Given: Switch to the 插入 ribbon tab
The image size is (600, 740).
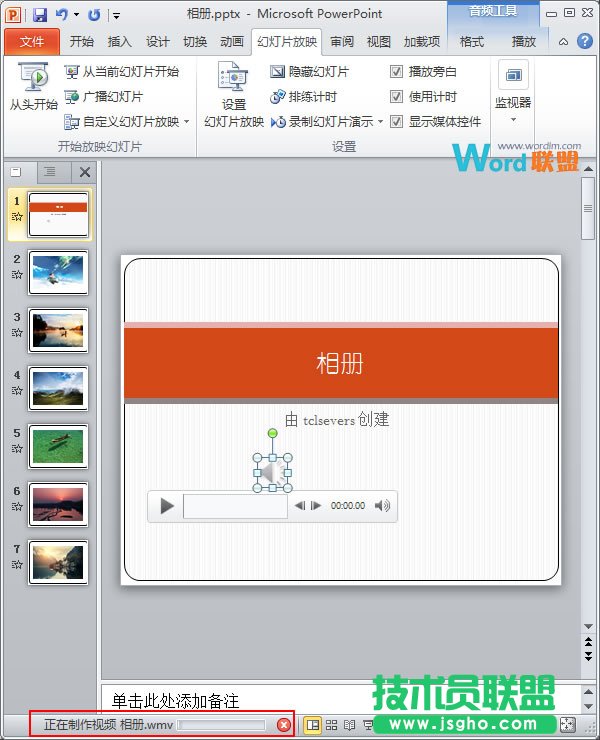Looking at the screenshot, I should pyautogui.click(x=119, y=42).
